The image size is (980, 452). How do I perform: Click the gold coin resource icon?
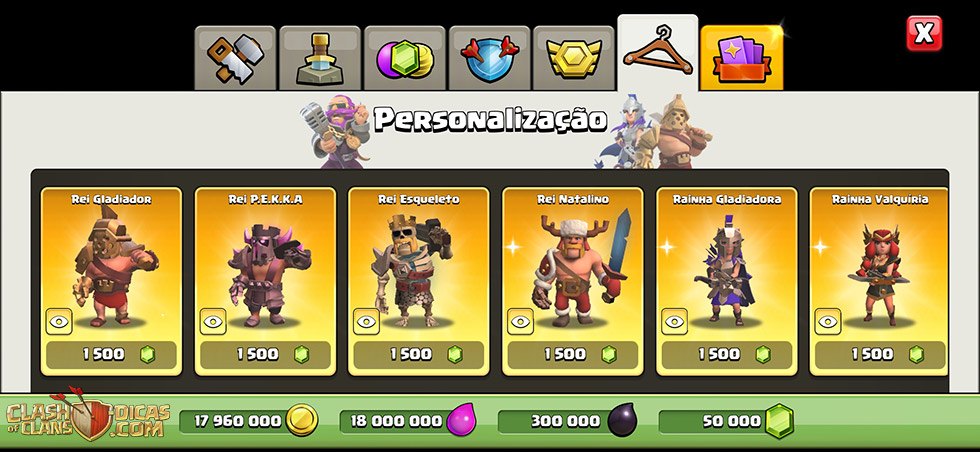(x=302, y=421)
